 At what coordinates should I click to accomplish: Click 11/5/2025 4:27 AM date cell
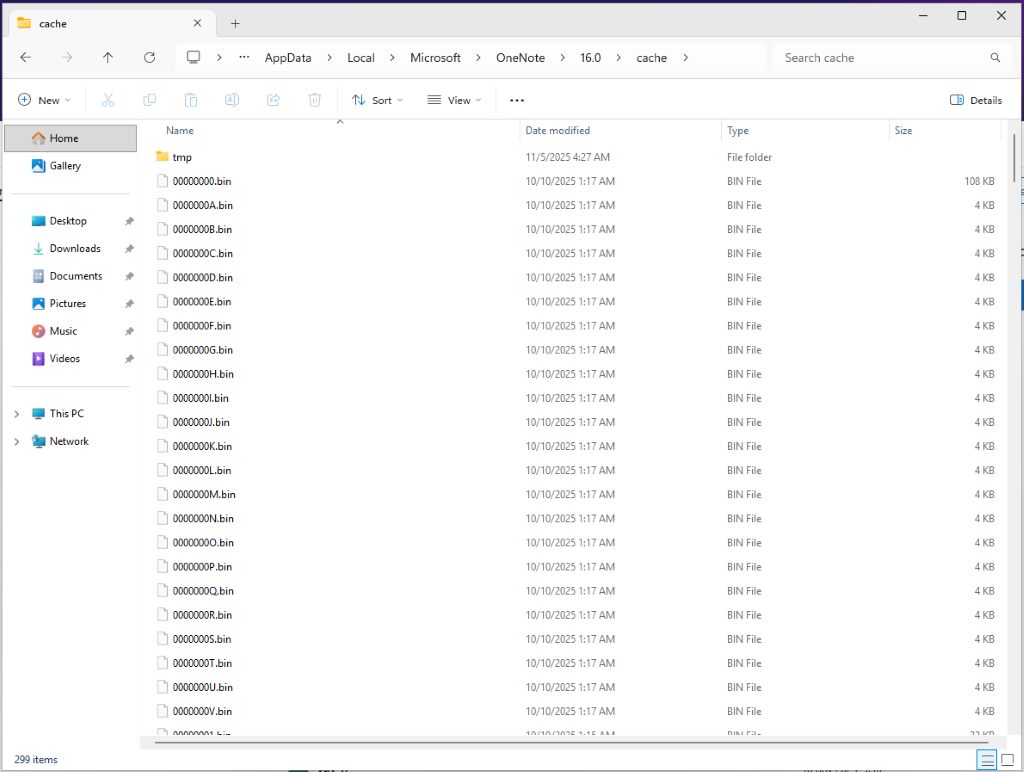click(x=568, y=157)
